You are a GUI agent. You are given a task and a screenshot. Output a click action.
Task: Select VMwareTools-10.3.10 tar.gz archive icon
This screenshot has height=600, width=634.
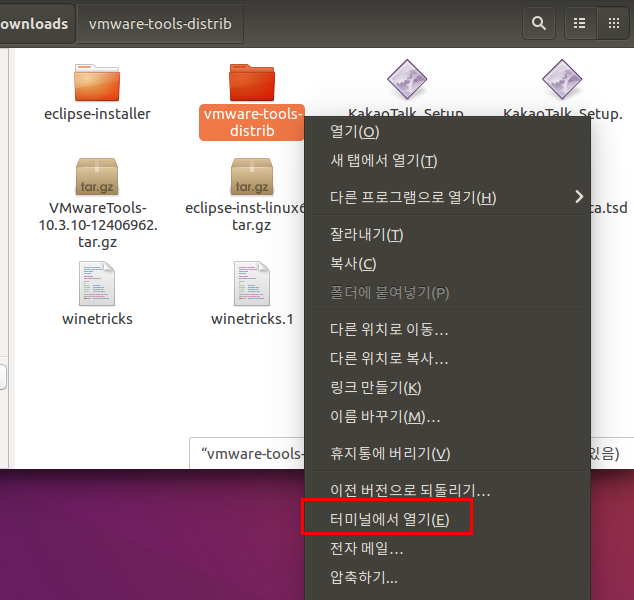point(97,177)
